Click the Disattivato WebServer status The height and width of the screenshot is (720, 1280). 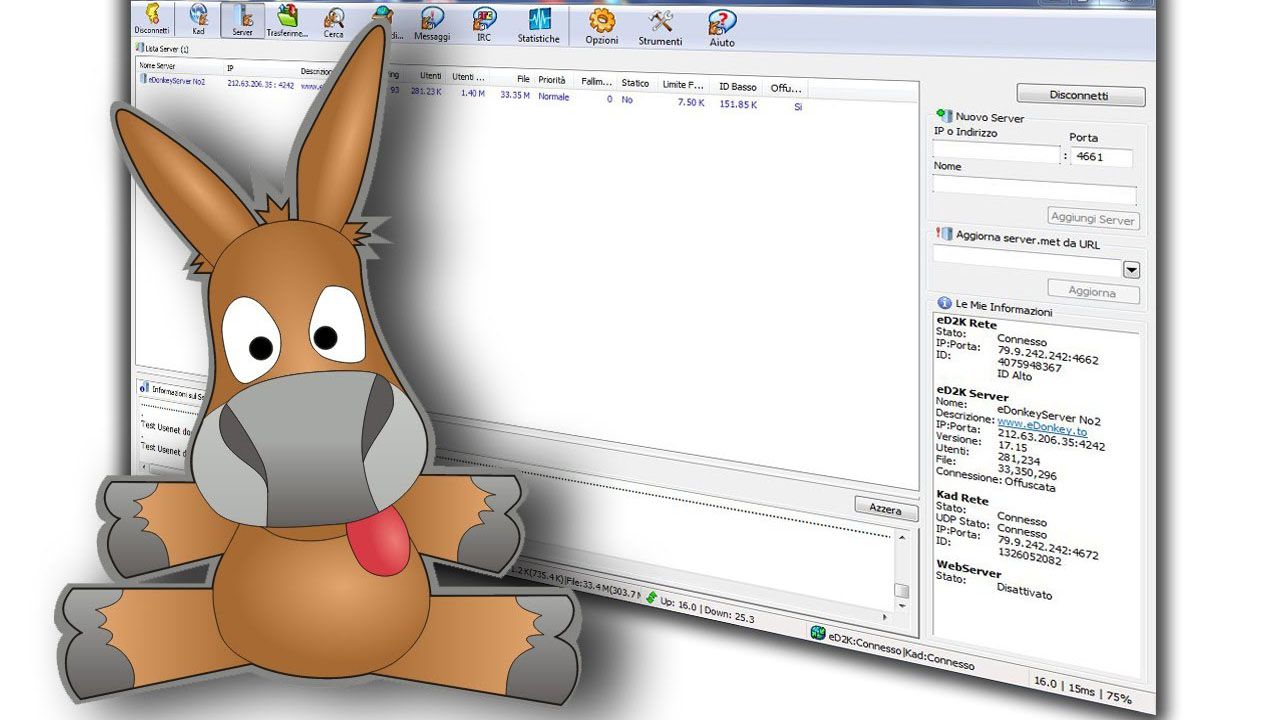click(x=1024, y=590)
